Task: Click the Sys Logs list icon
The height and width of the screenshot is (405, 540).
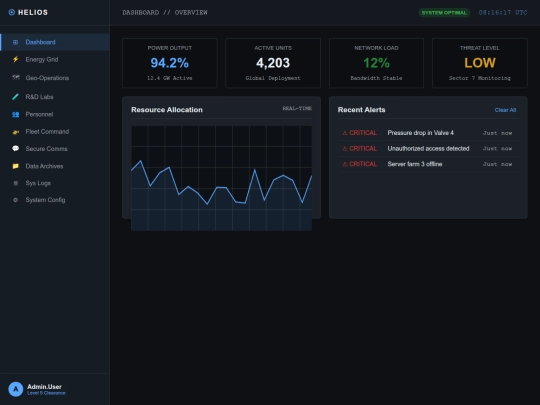Action: point(15,183)
